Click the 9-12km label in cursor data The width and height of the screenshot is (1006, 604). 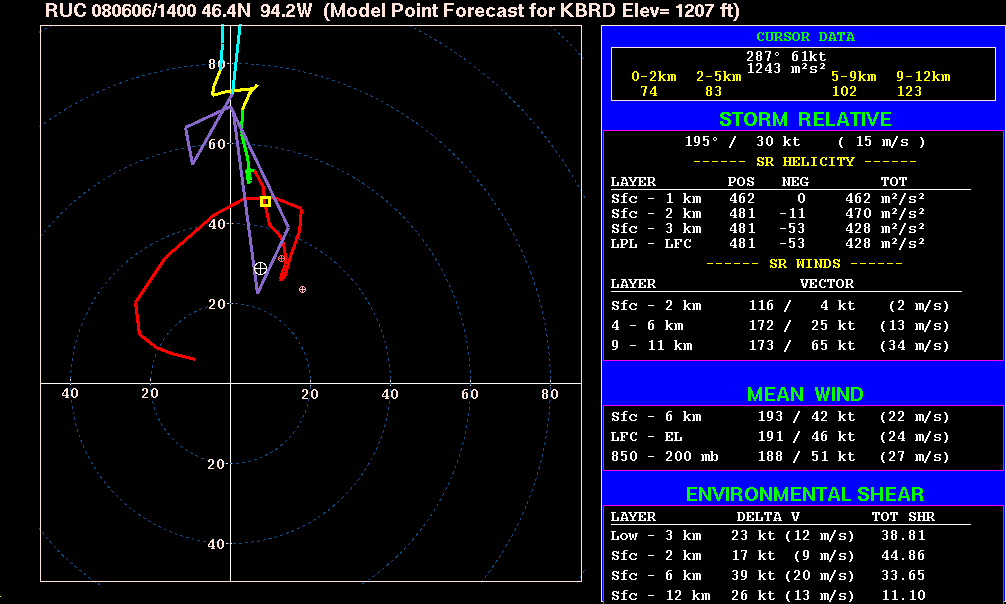(x=922, y=77)
